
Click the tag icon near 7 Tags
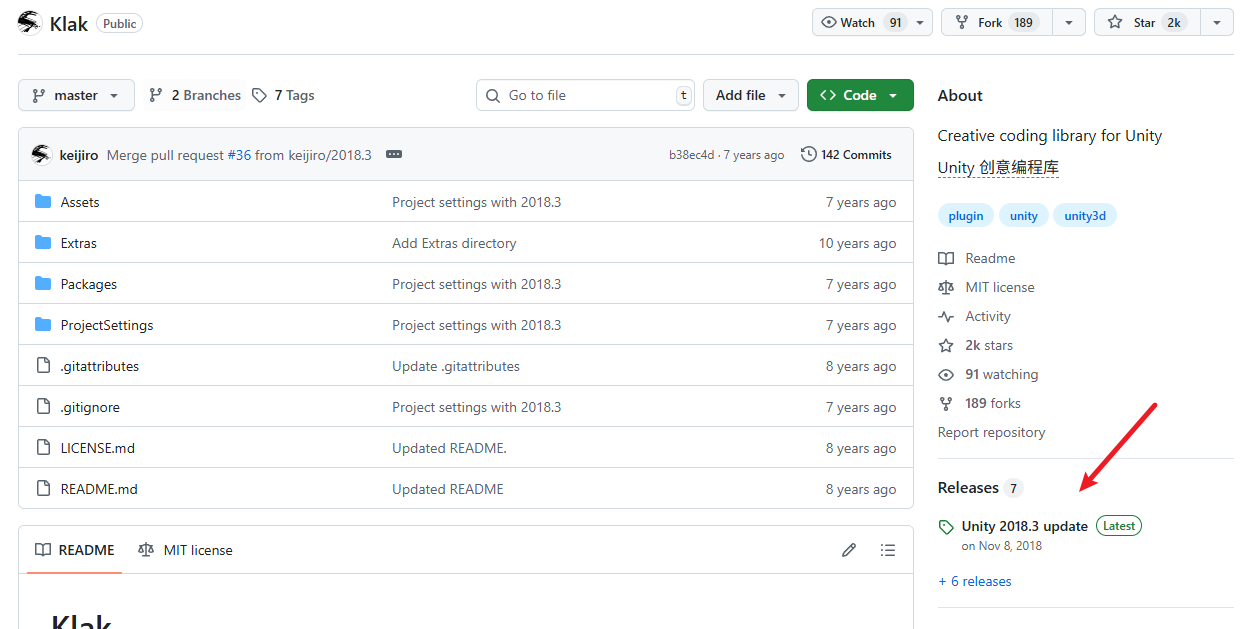pyautogui.click(x=260, y=95)
